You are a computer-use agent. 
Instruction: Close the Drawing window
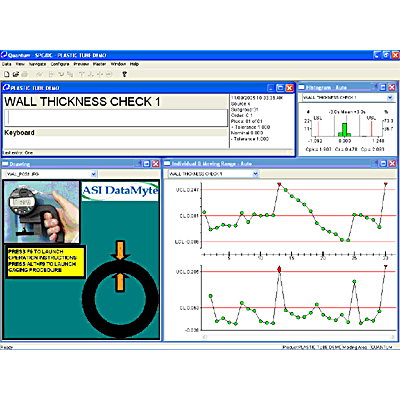coord(156,164)
